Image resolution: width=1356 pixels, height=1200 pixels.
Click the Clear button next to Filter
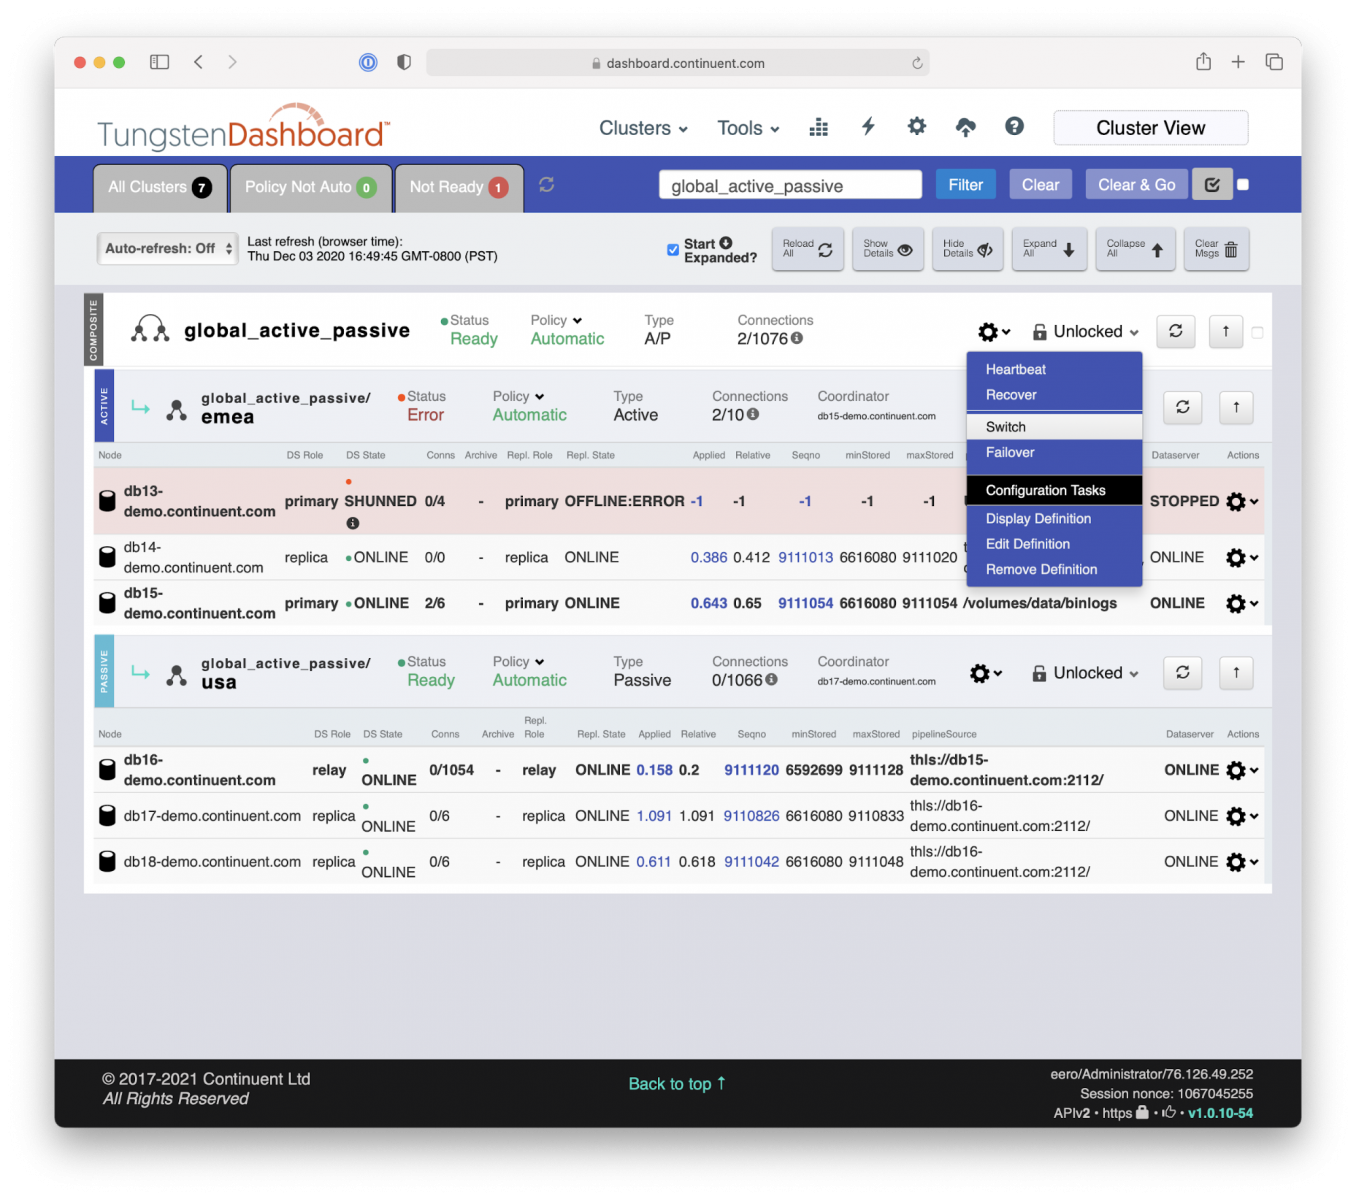click(x=1040, y=185)
